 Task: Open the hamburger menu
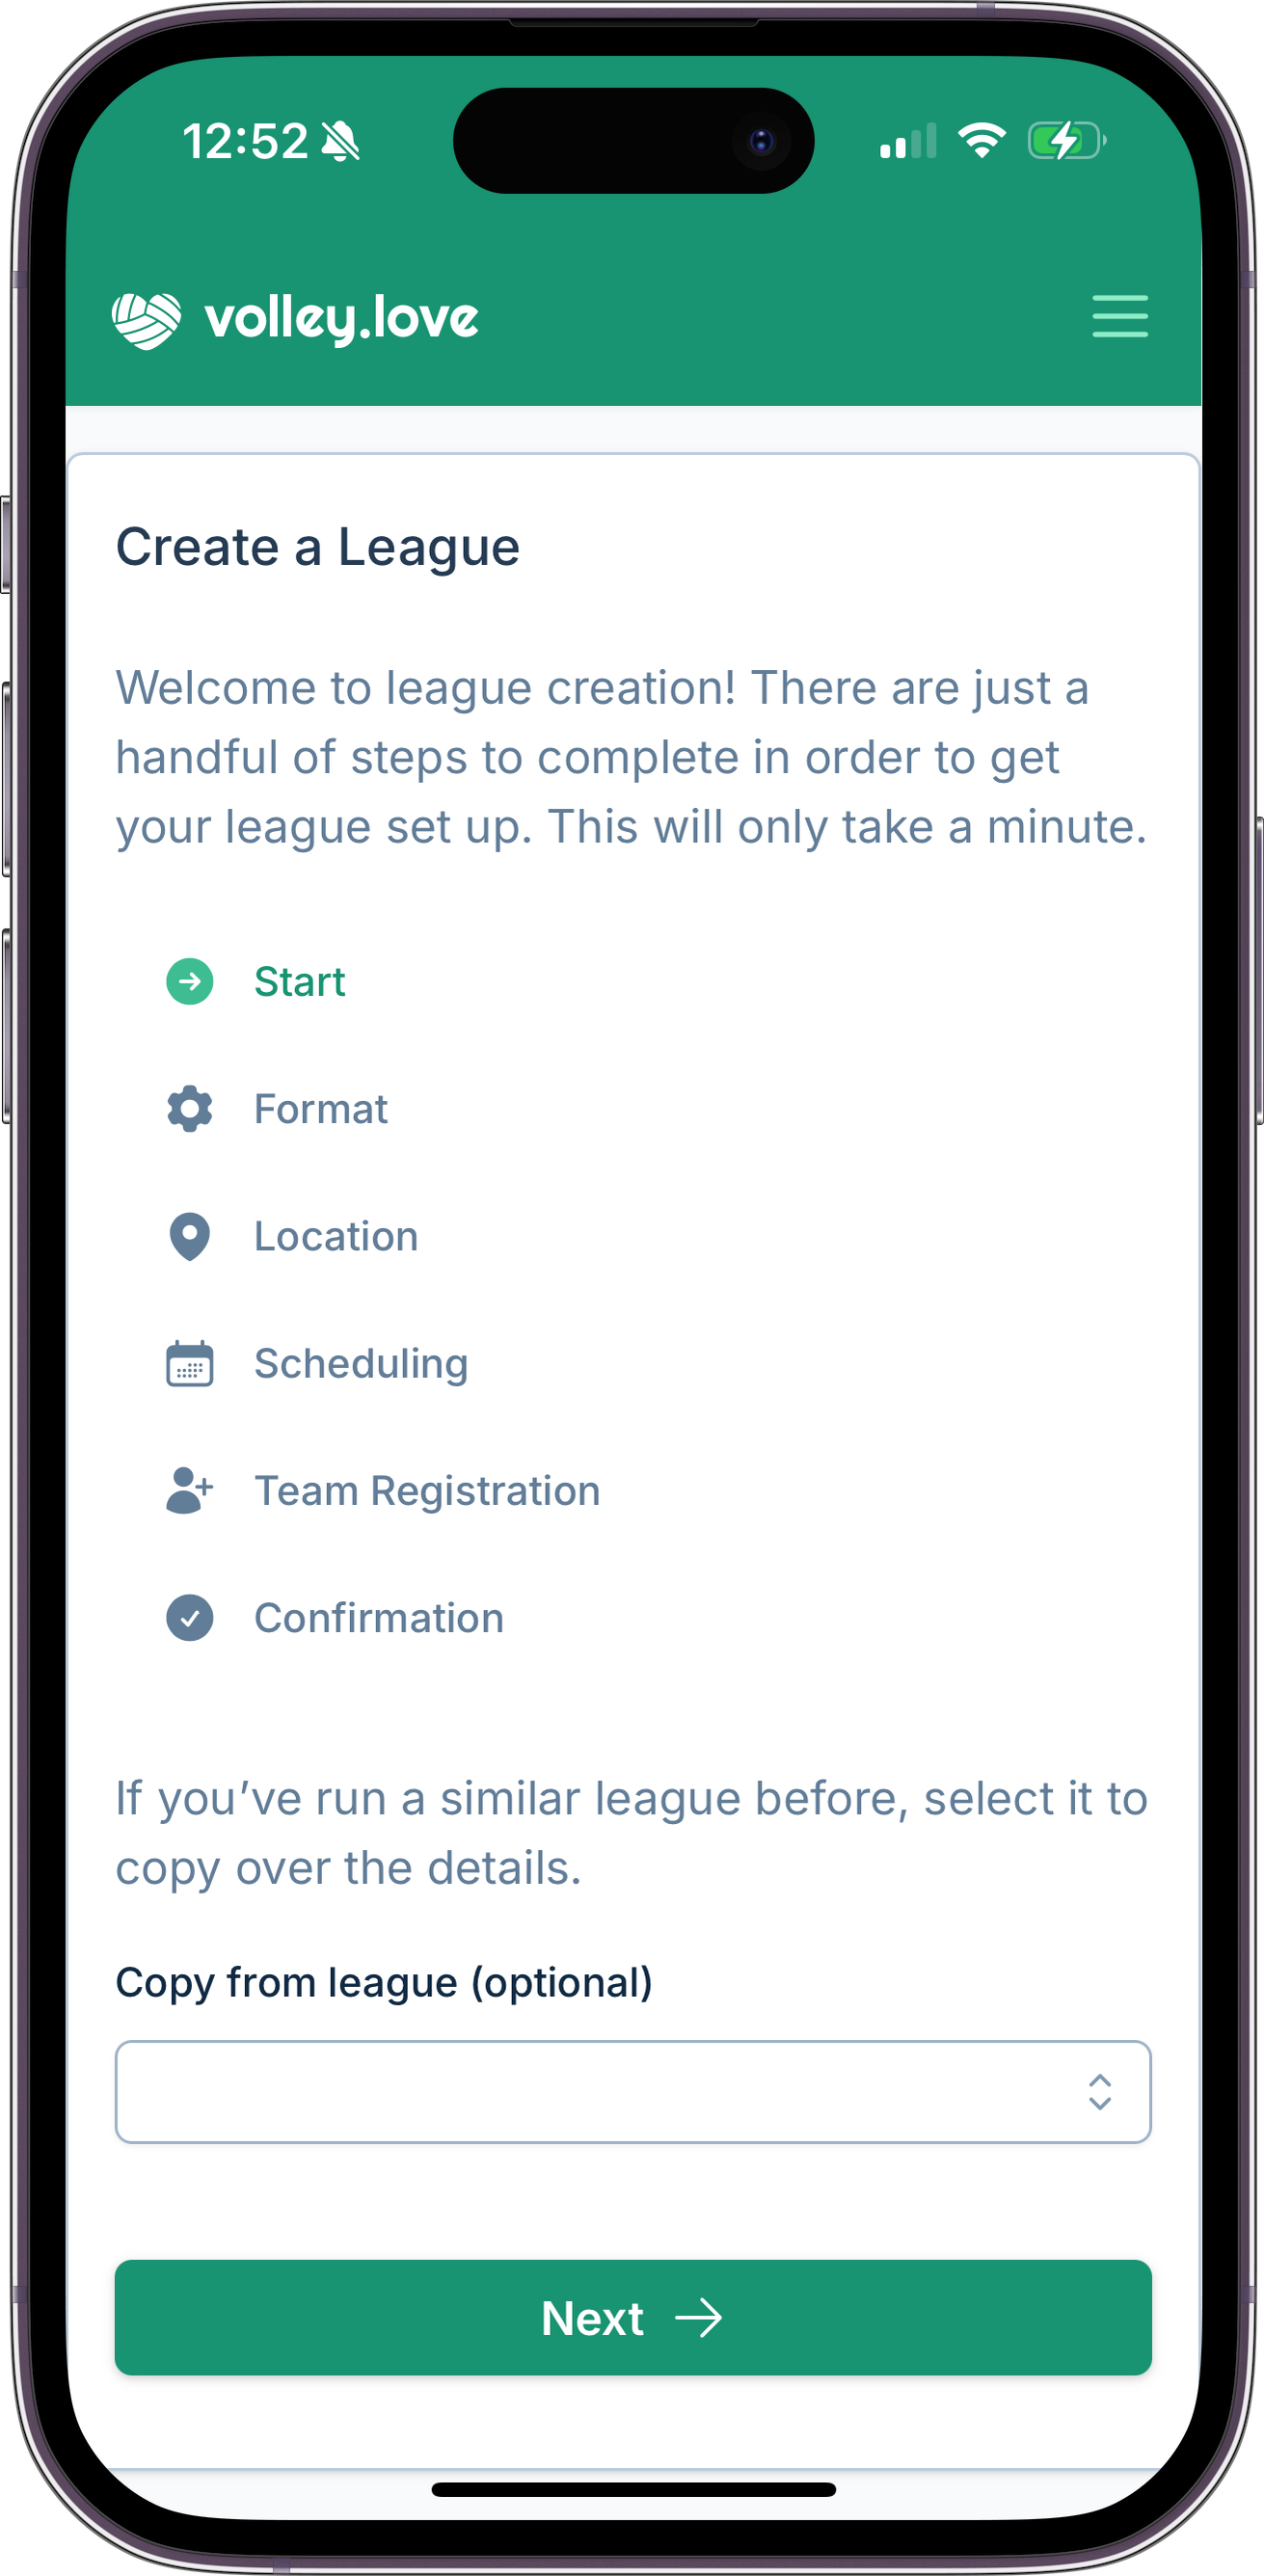(1119, 317)
